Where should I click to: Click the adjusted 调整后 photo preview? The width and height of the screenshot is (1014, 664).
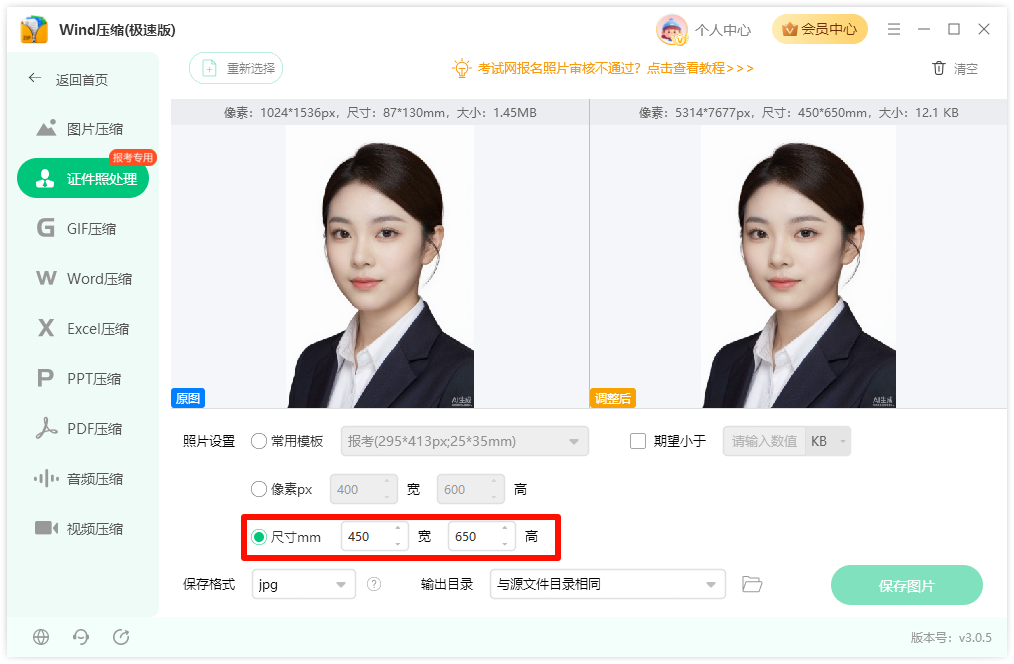[x=799, y=266]
